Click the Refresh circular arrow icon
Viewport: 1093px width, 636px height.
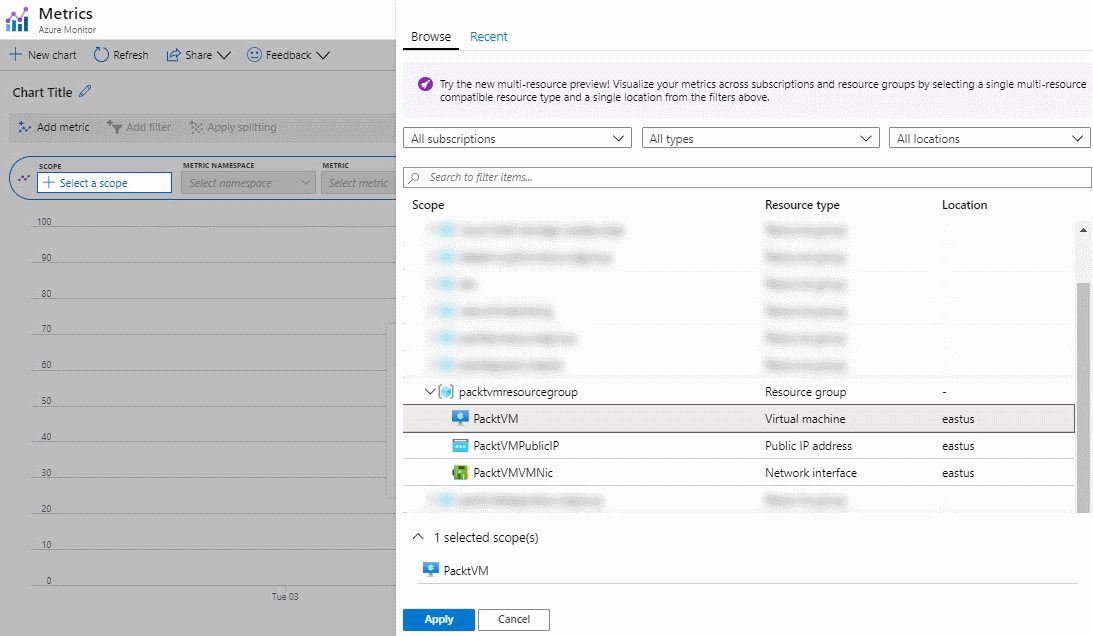(101, 54)
